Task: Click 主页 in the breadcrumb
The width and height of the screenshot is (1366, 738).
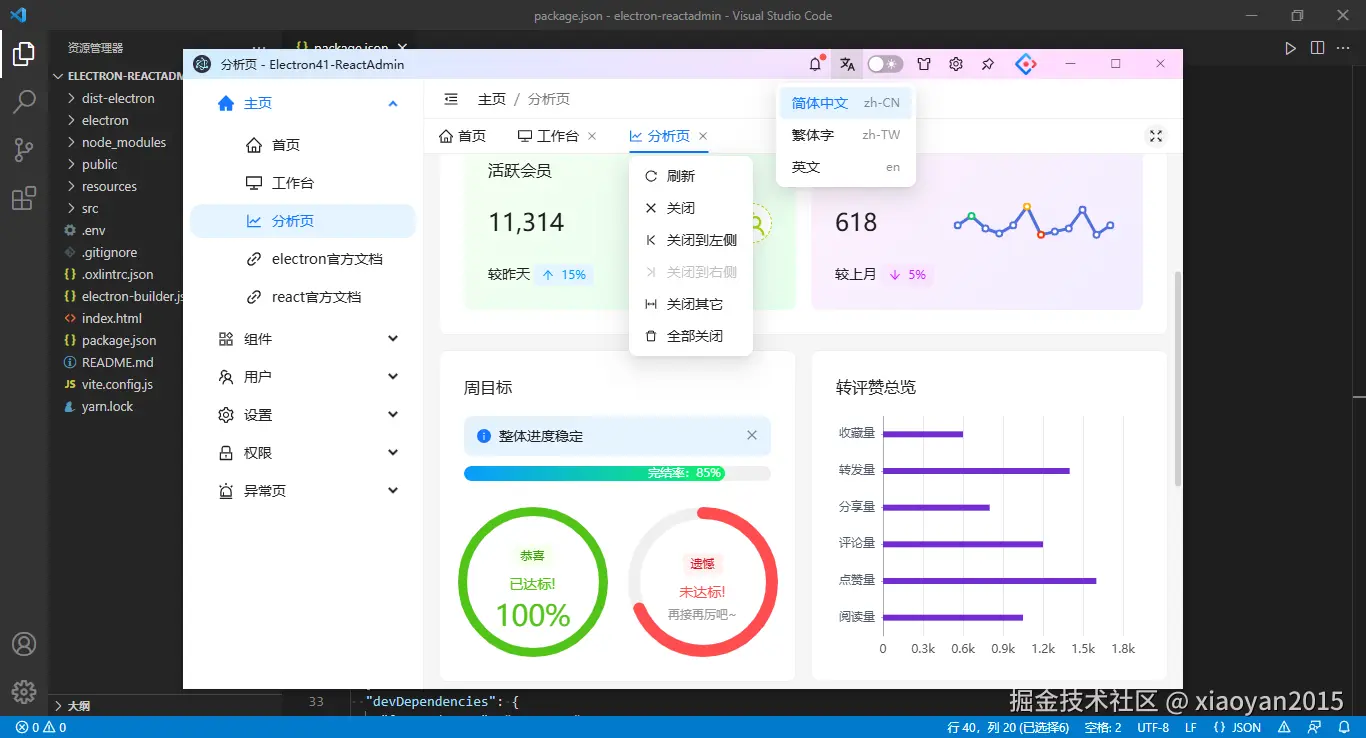Action: (x=492, y=99)
